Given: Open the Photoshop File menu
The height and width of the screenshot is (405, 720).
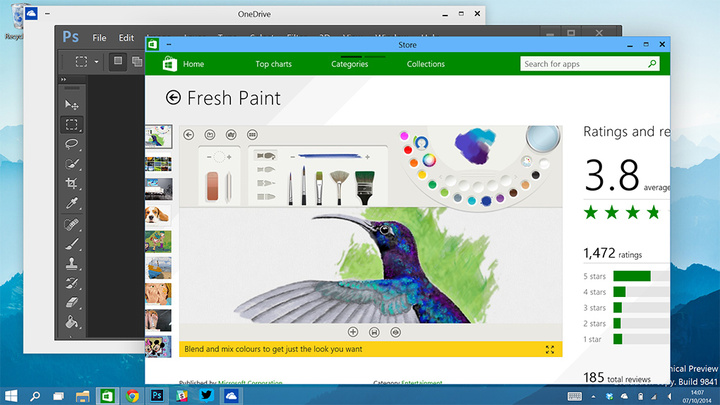Looking at the screenshot, I should pos(99,38).
